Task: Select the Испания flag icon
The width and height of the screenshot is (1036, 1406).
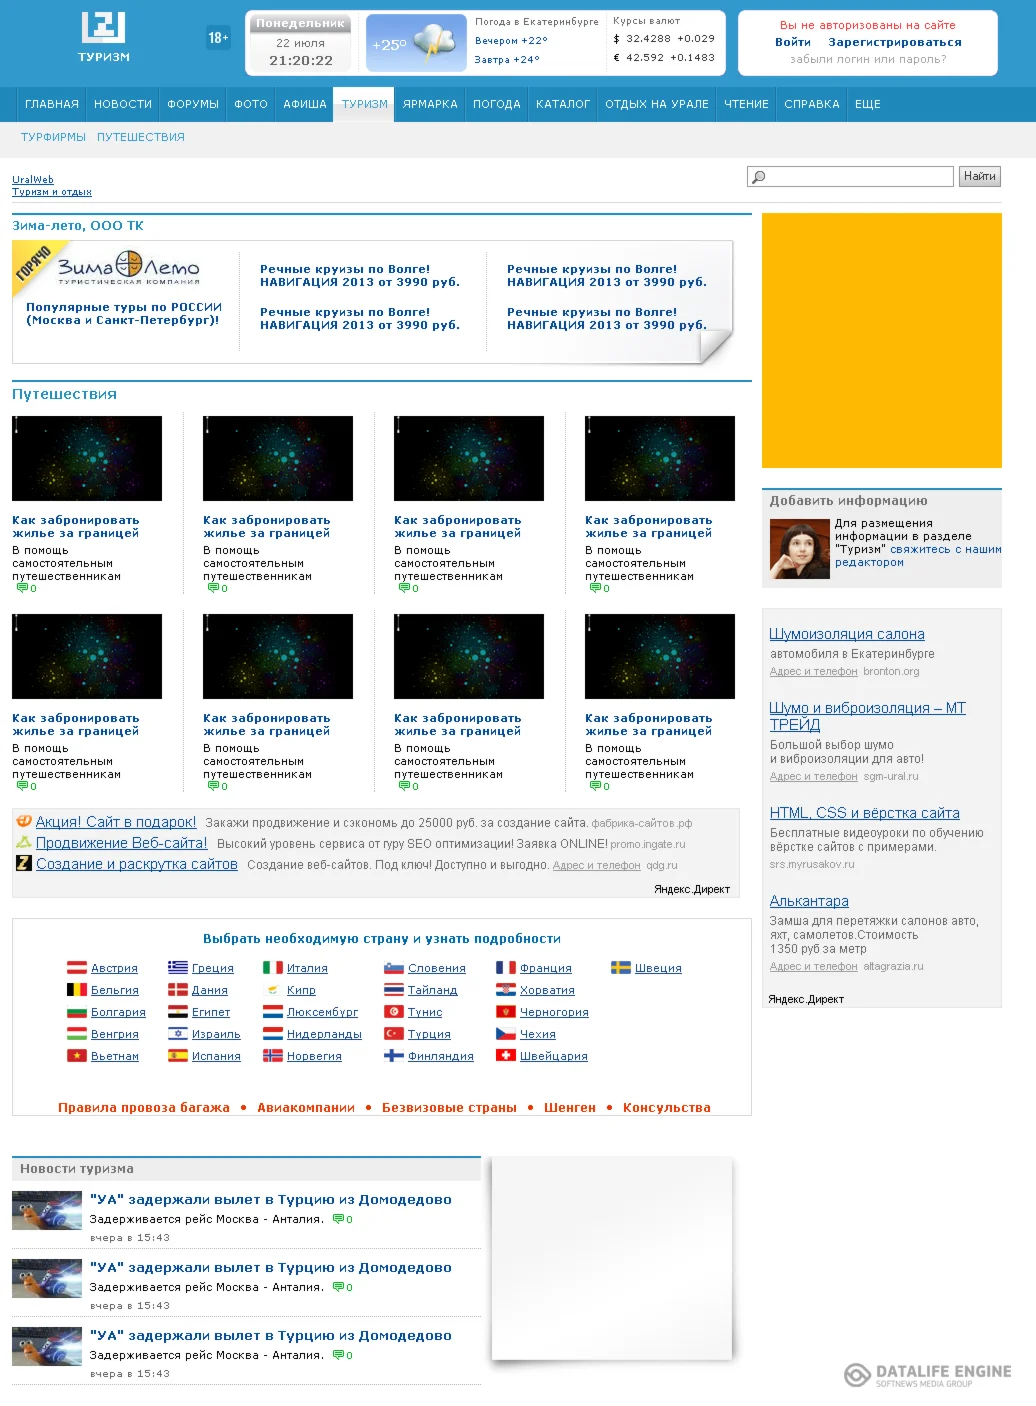Action: tap(178, 1056)
